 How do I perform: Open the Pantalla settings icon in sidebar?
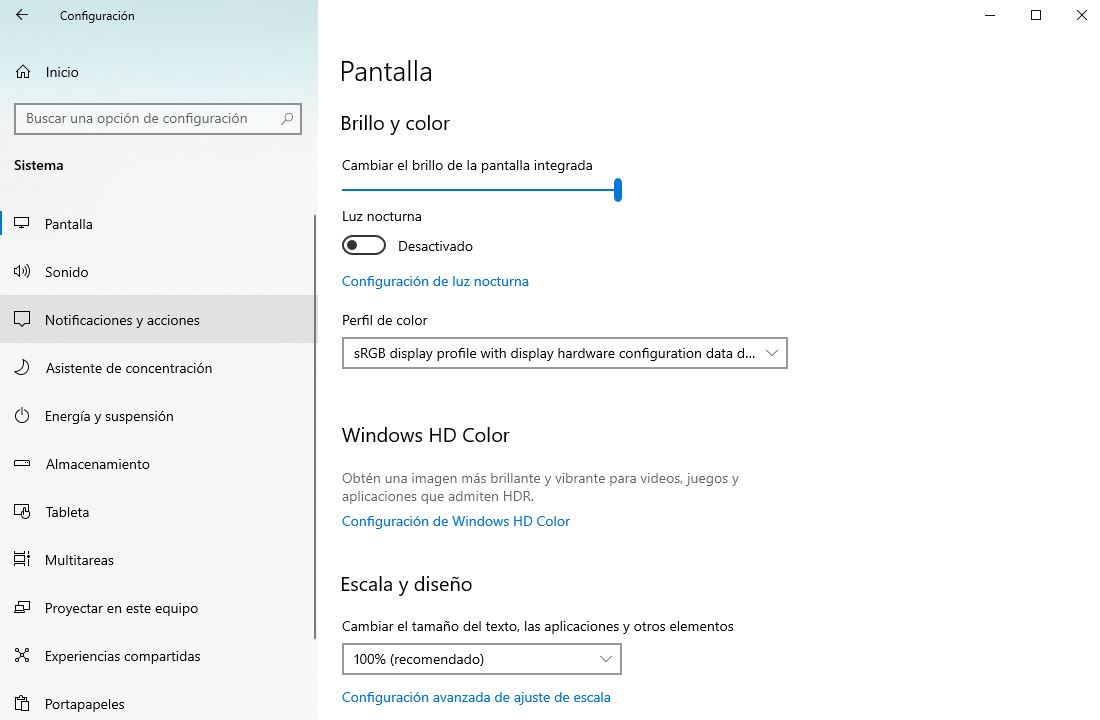click(22, 223)
